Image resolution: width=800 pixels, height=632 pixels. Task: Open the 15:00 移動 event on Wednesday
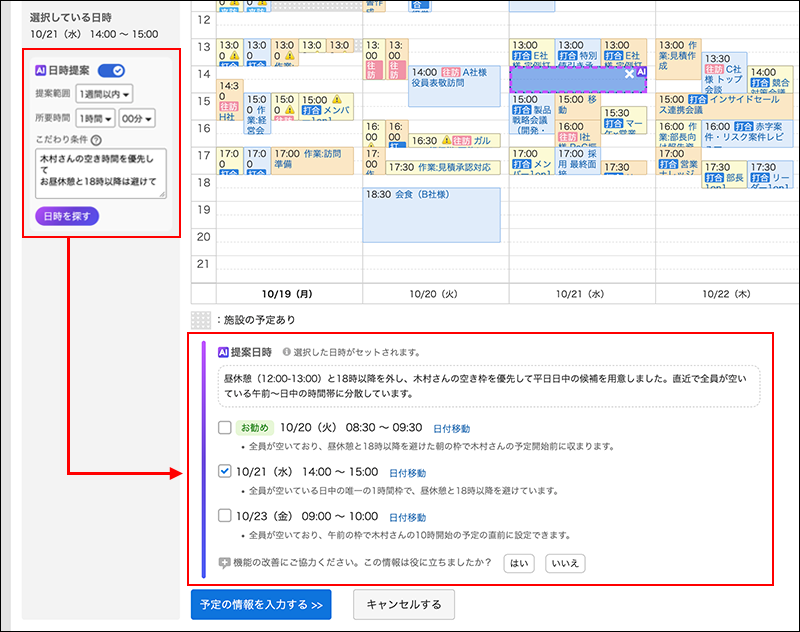tap(578, 106)
